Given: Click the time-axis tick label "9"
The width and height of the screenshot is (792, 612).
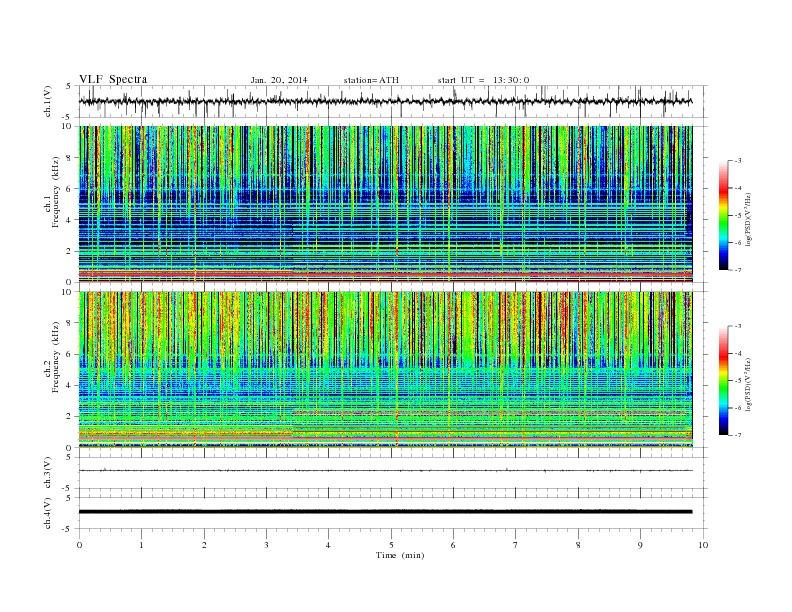Looking at the screenshot, I should [x=640, y=545].
